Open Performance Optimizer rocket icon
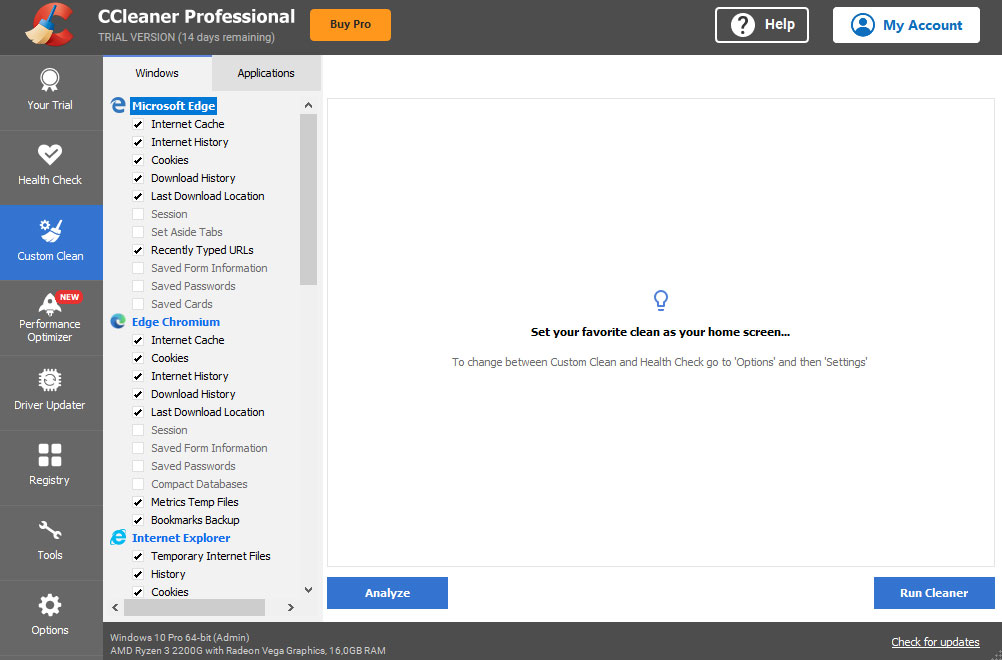1002x660 pixels. click(50, 304)
